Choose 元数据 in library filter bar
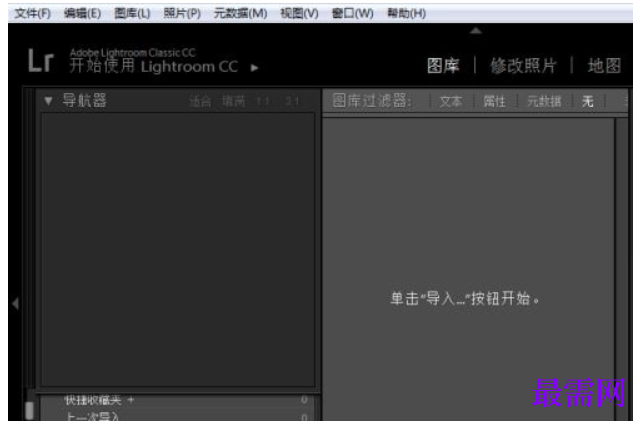Viewport: 644px width, 424px height. (x=544, y=101)
